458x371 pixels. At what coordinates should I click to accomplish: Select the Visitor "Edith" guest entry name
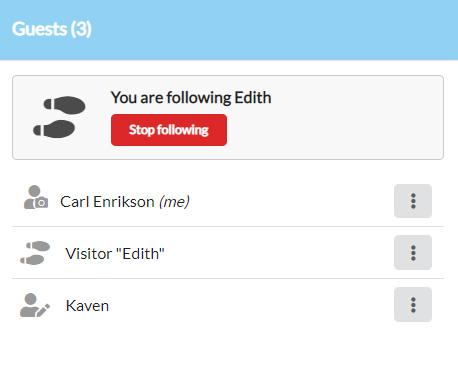pos(115,254)
